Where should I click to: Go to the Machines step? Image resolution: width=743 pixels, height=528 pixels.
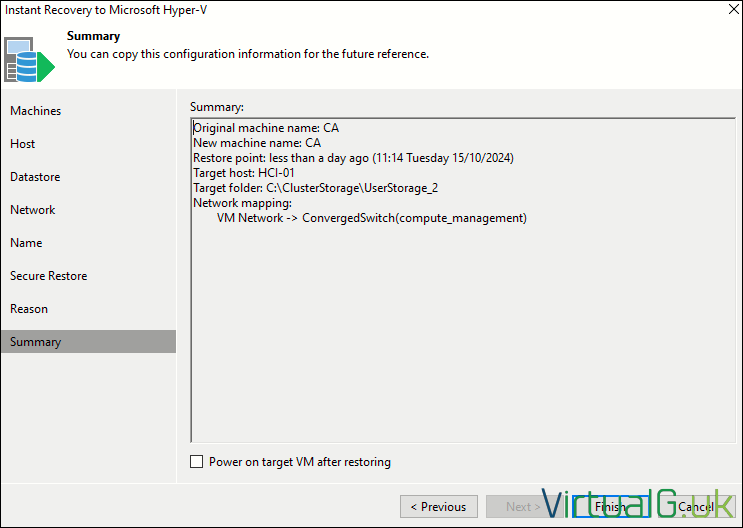pyautogui.click(x=36, y=111)
